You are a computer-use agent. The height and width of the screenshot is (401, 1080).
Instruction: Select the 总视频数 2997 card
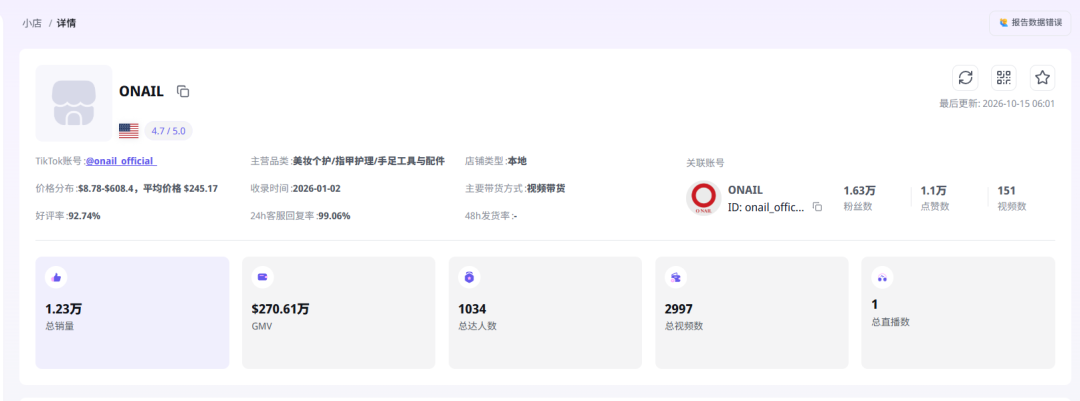(751, 313)
